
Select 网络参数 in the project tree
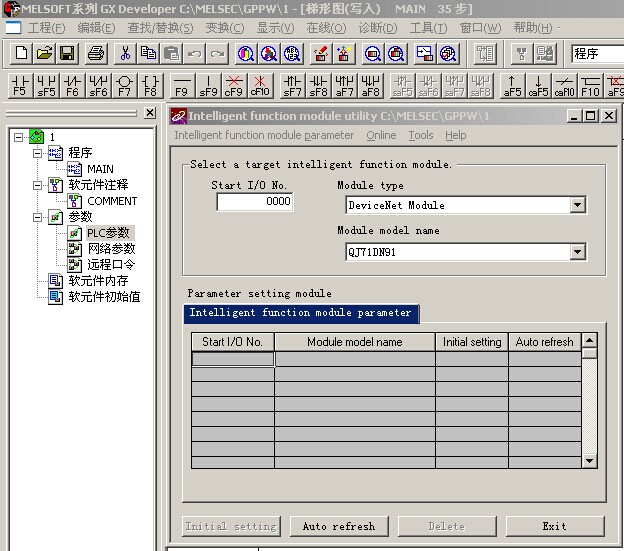coord(110,249)
